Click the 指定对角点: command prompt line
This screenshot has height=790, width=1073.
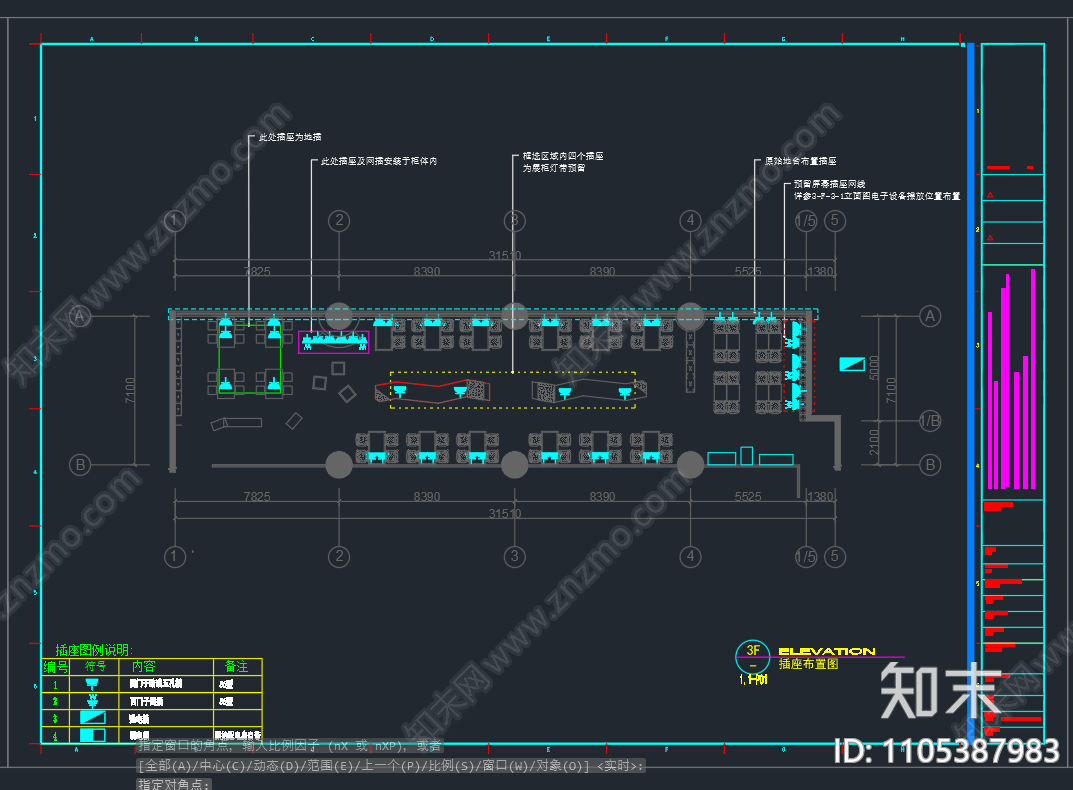pos(174,784)
